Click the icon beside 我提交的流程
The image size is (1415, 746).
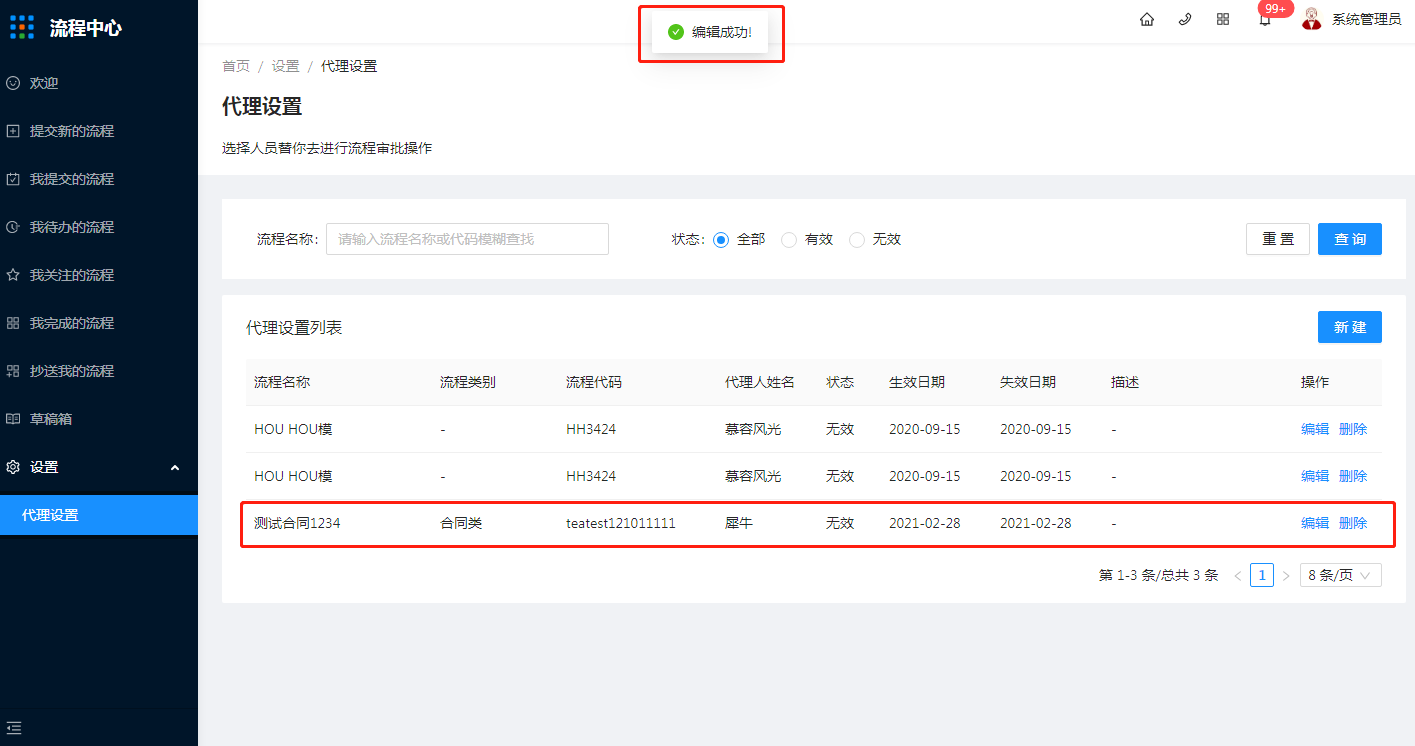pos(13,179)
